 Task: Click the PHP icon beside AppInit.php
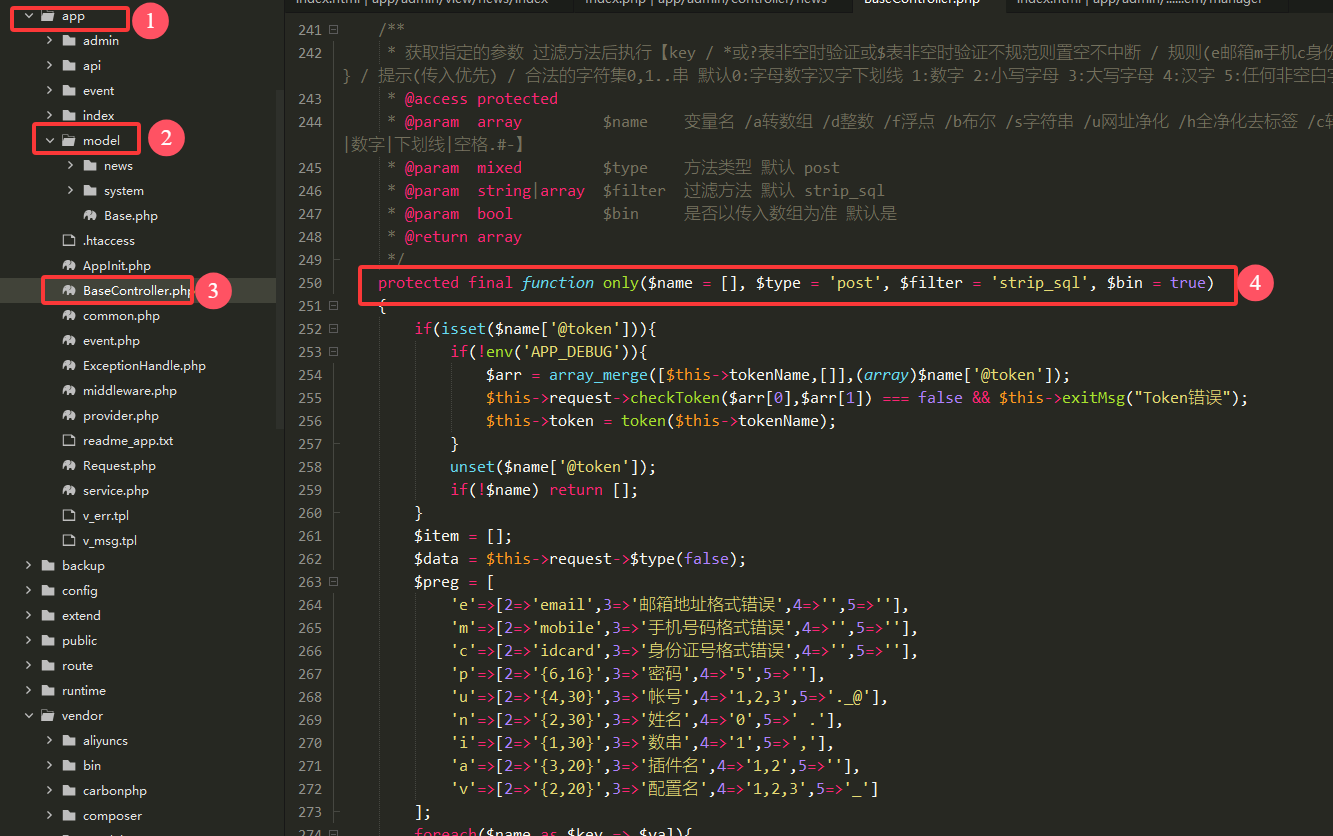(69, 266)
